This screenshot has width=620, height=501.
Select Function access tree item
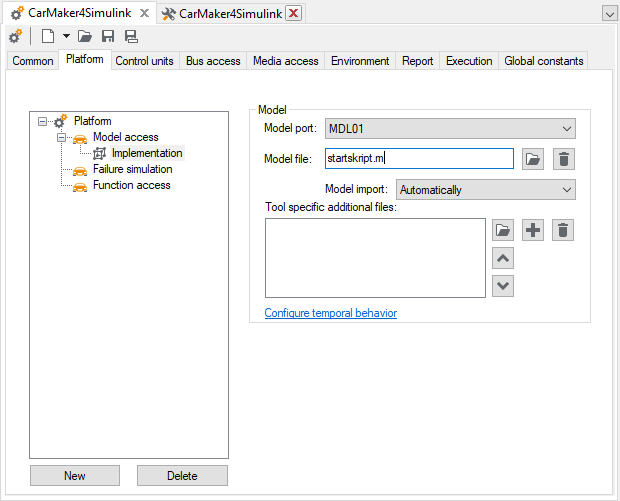point(132,185)
